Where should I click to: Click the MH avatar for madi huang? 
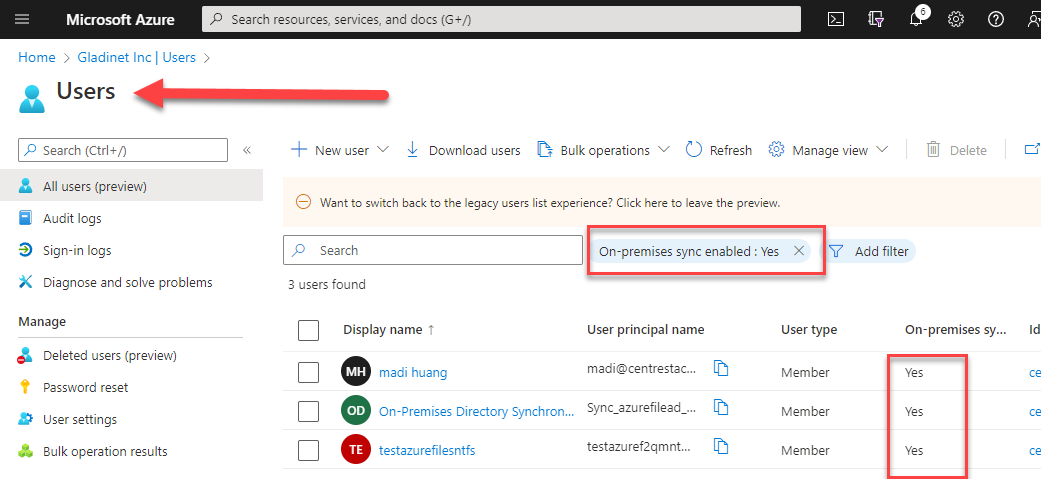356,372
